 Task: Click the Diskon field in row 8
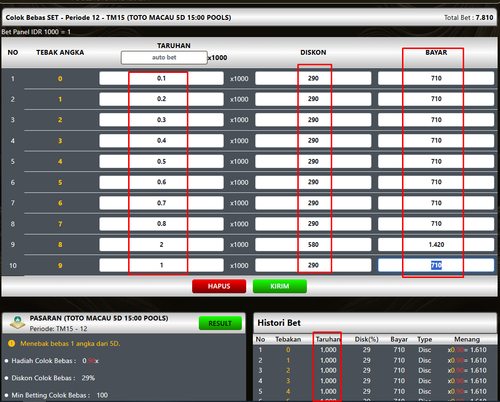pos(313,224)
